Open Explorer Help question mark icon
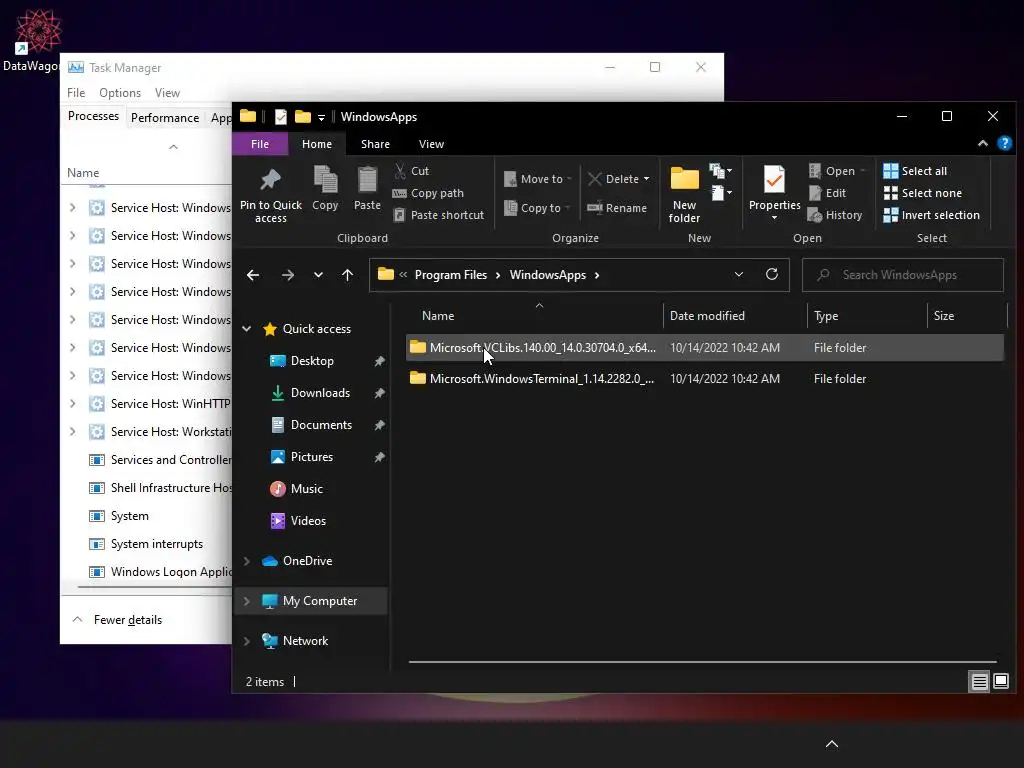 pos(1004,144)
